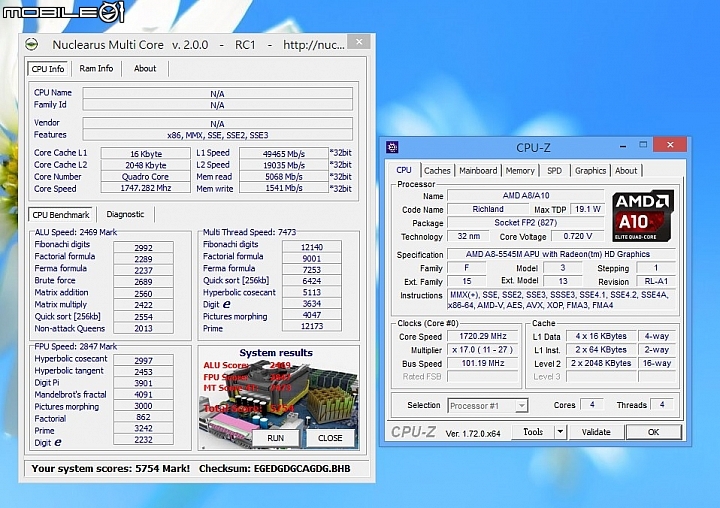Image resolution: width=720 pixels, height=508 pixels.
Task: Click Multi Thread Prime score 12173
Action: coord(312,326)
